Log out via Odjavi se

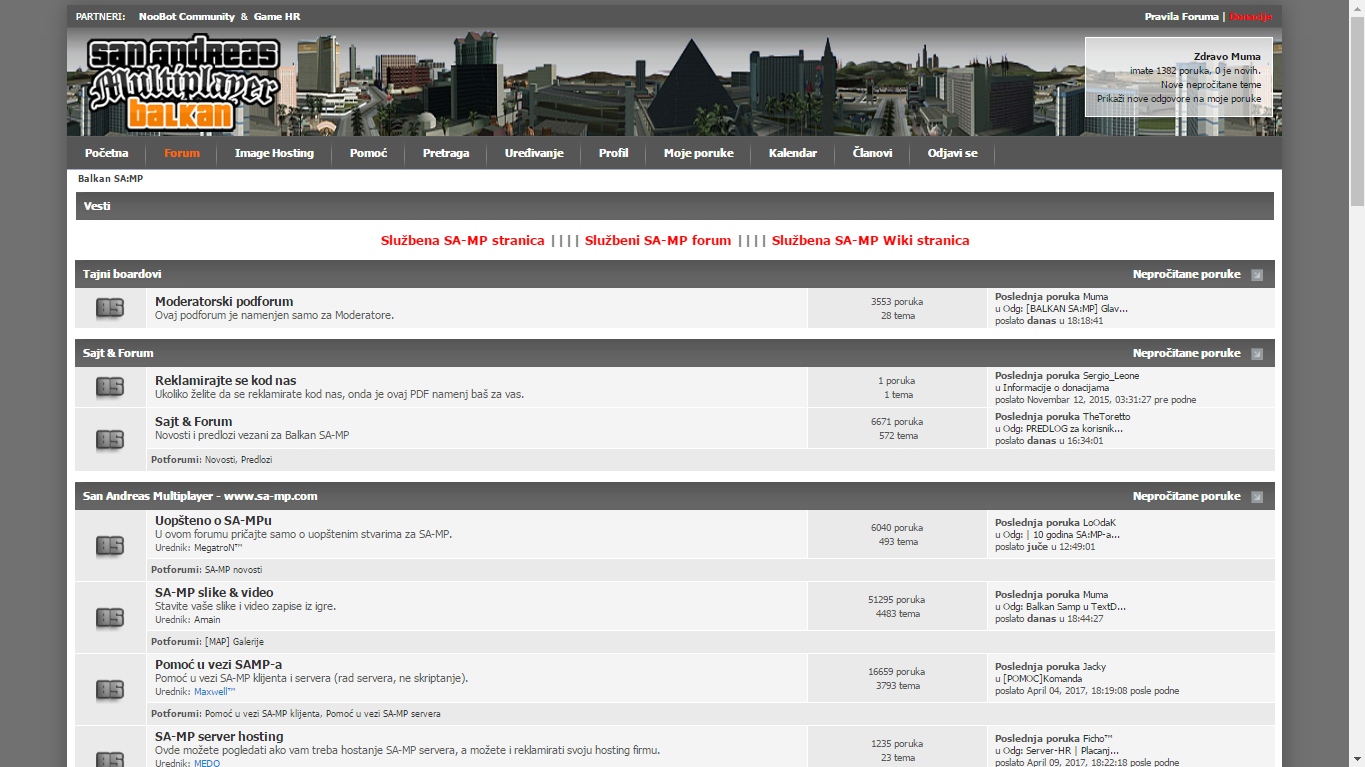click(953, 153)
